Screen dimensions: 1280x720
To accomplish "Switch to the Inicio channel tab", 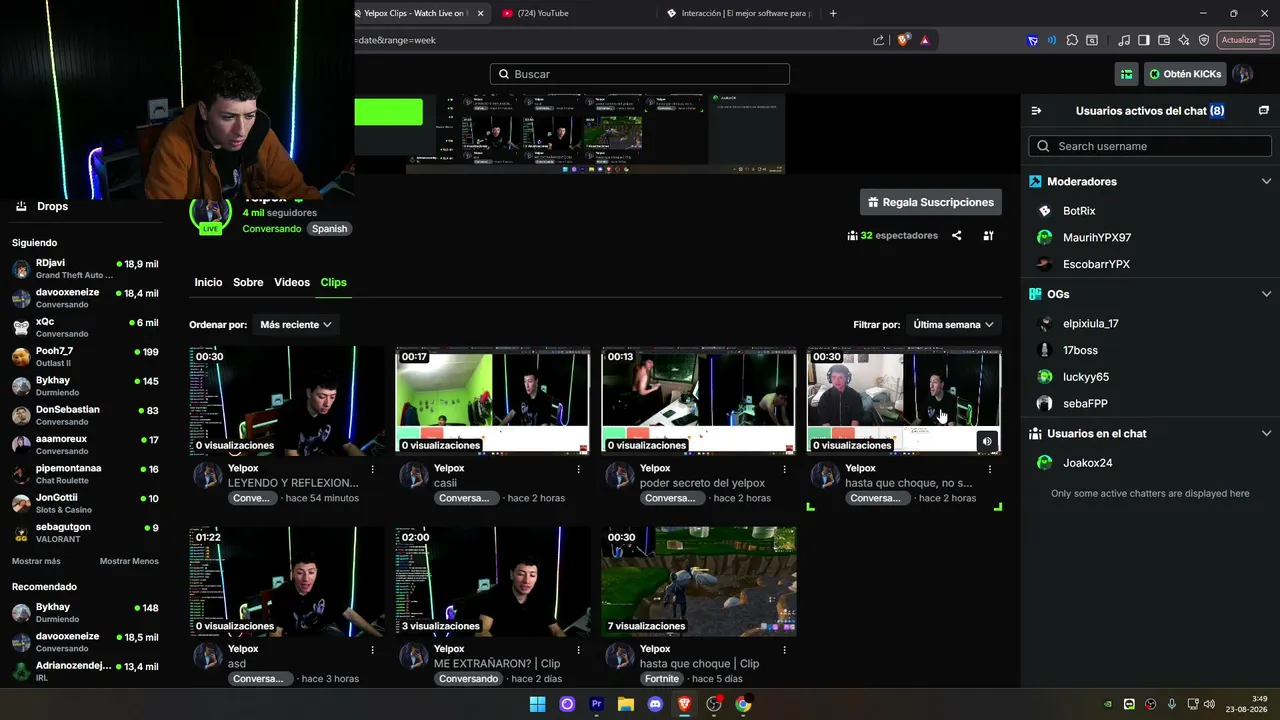I will pyautogui.click(x=208, y=283).
